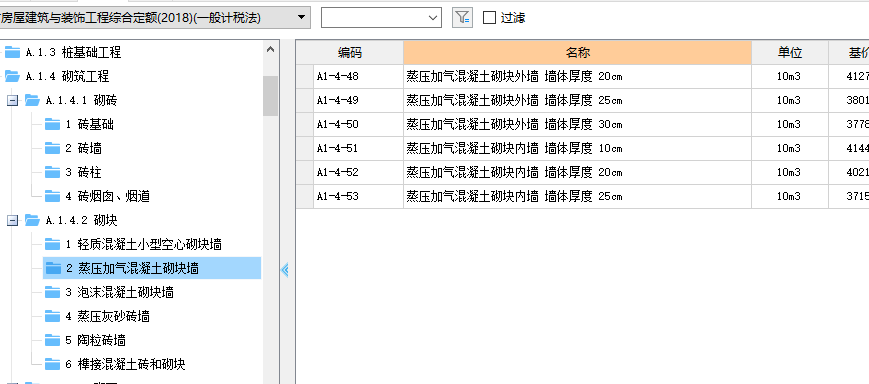869x384 pixels.
Task: Click name 蒸压加气混凝土砌块外墙 墙体厚度 30cm
Action: pyautogui.click(x=577, y=125)
